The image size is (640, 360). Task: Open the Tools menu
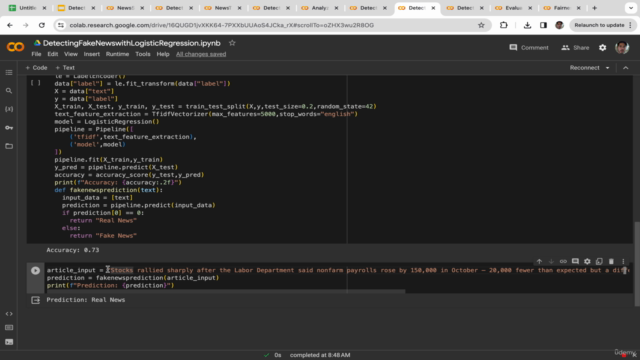(x=143, y=54)
